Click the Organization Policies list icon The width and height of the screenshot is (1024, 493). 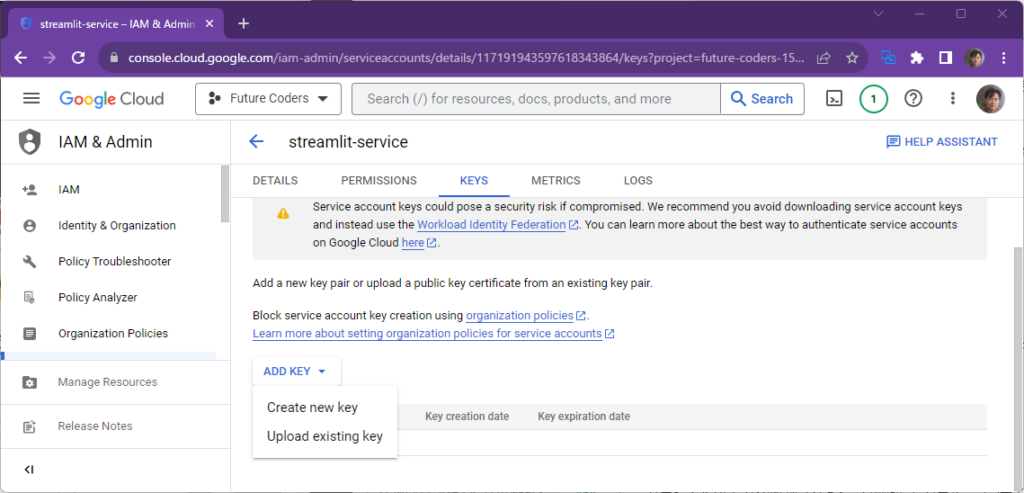pos(29,334)
